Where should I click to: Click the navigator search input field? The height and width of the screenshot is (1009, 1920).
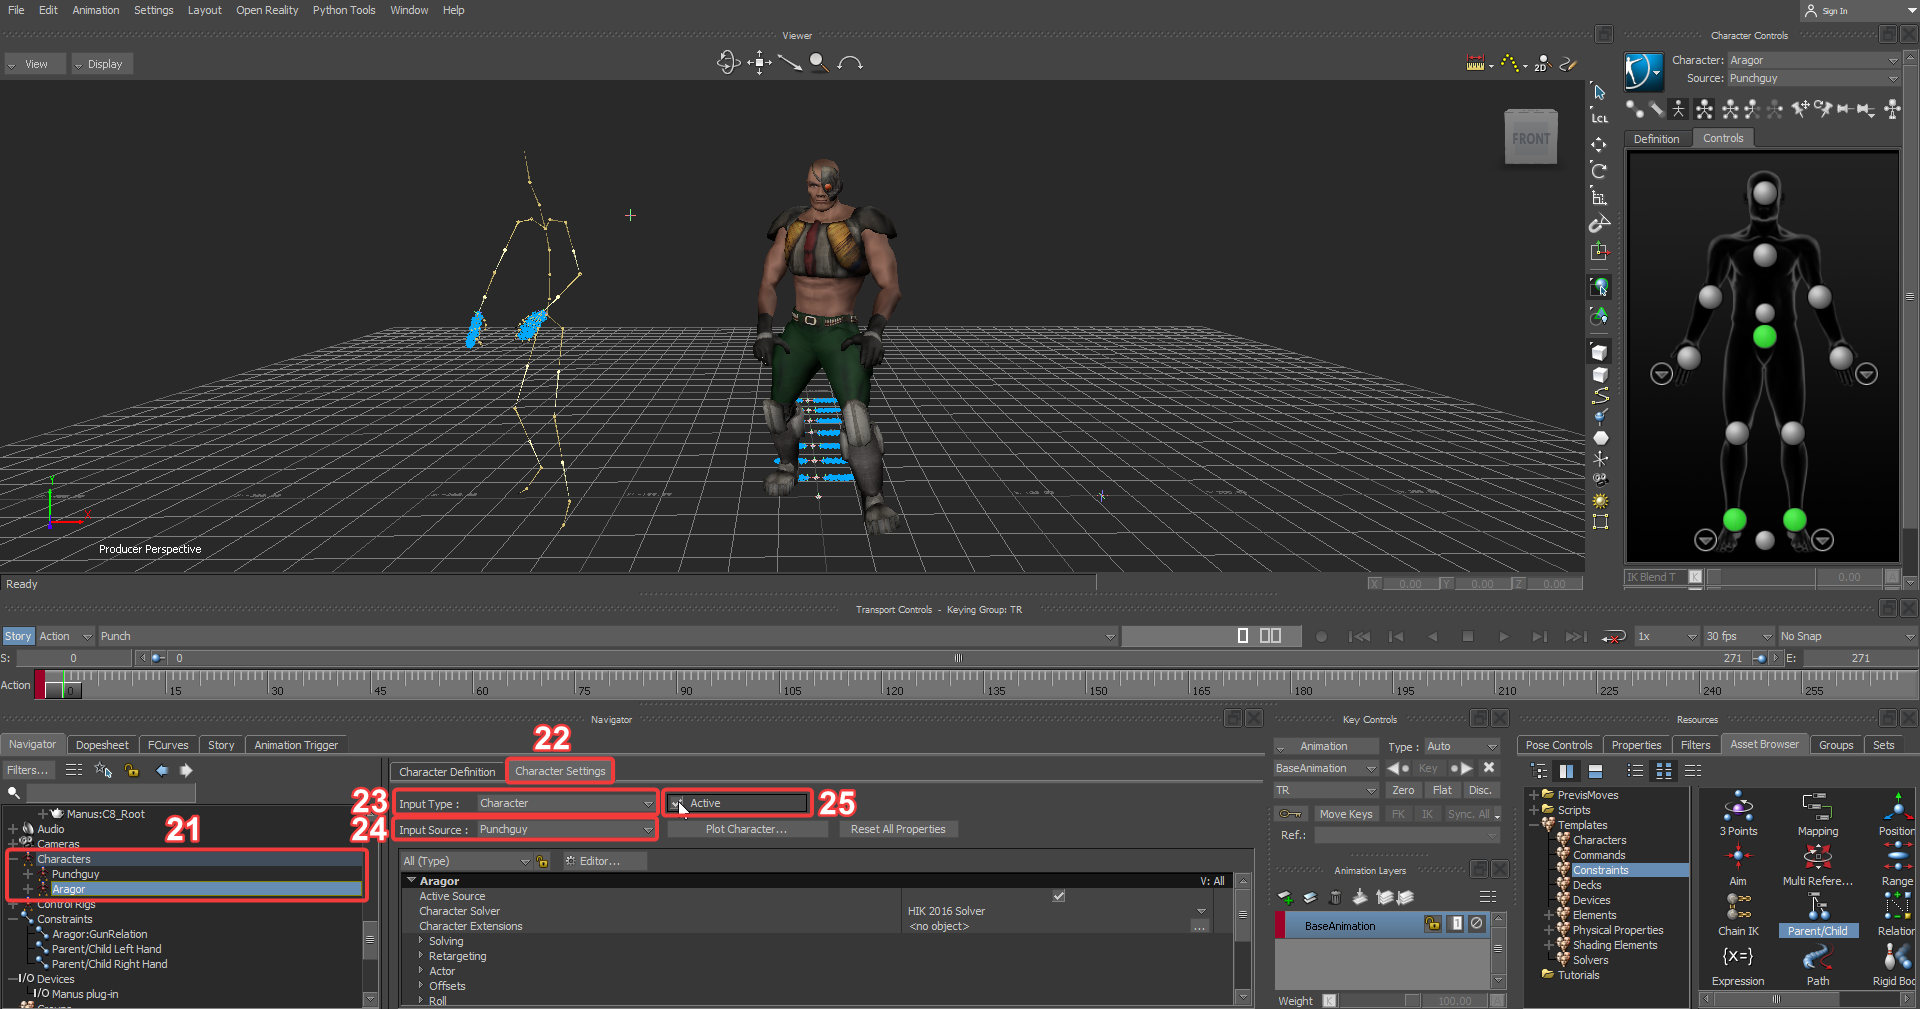click(110, 792)
